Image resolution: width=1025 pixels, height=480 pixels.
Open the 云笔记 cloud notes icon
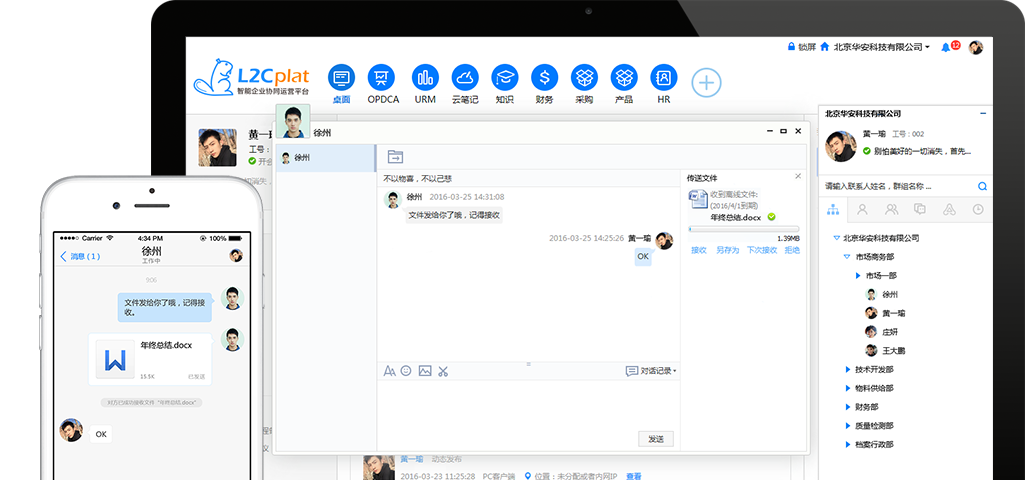pyautogui.click(x=466, y=78)
